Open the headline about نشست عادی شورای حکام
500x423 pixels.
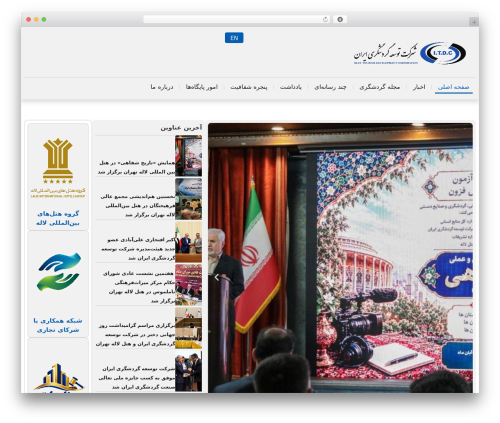click(x=138, y=287)
